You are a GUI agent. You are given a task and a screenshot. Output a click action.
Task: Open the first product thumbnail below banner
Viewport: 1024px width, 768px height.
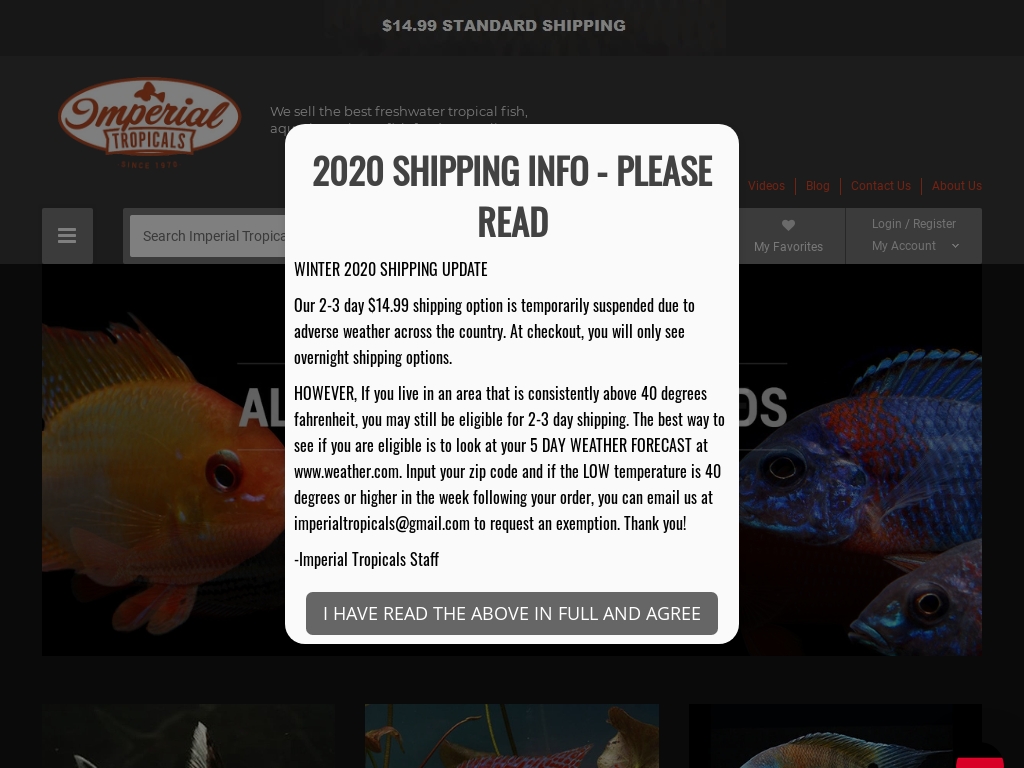189,736
